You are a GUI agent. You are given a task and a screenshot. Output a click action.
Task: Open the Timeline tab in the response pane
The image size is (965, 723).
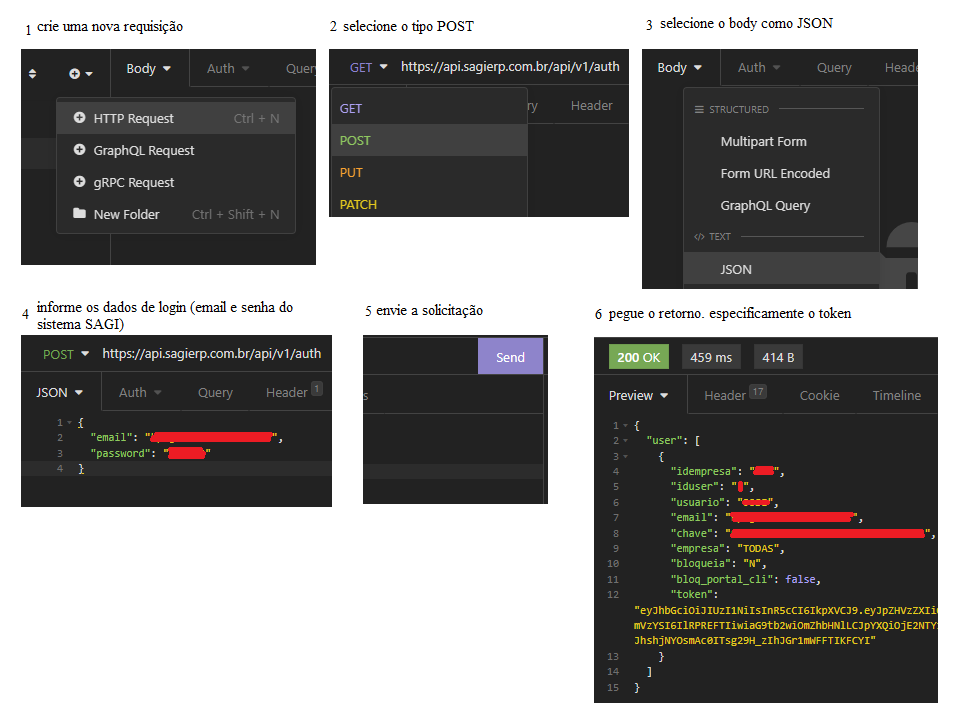tap(897, 396)
